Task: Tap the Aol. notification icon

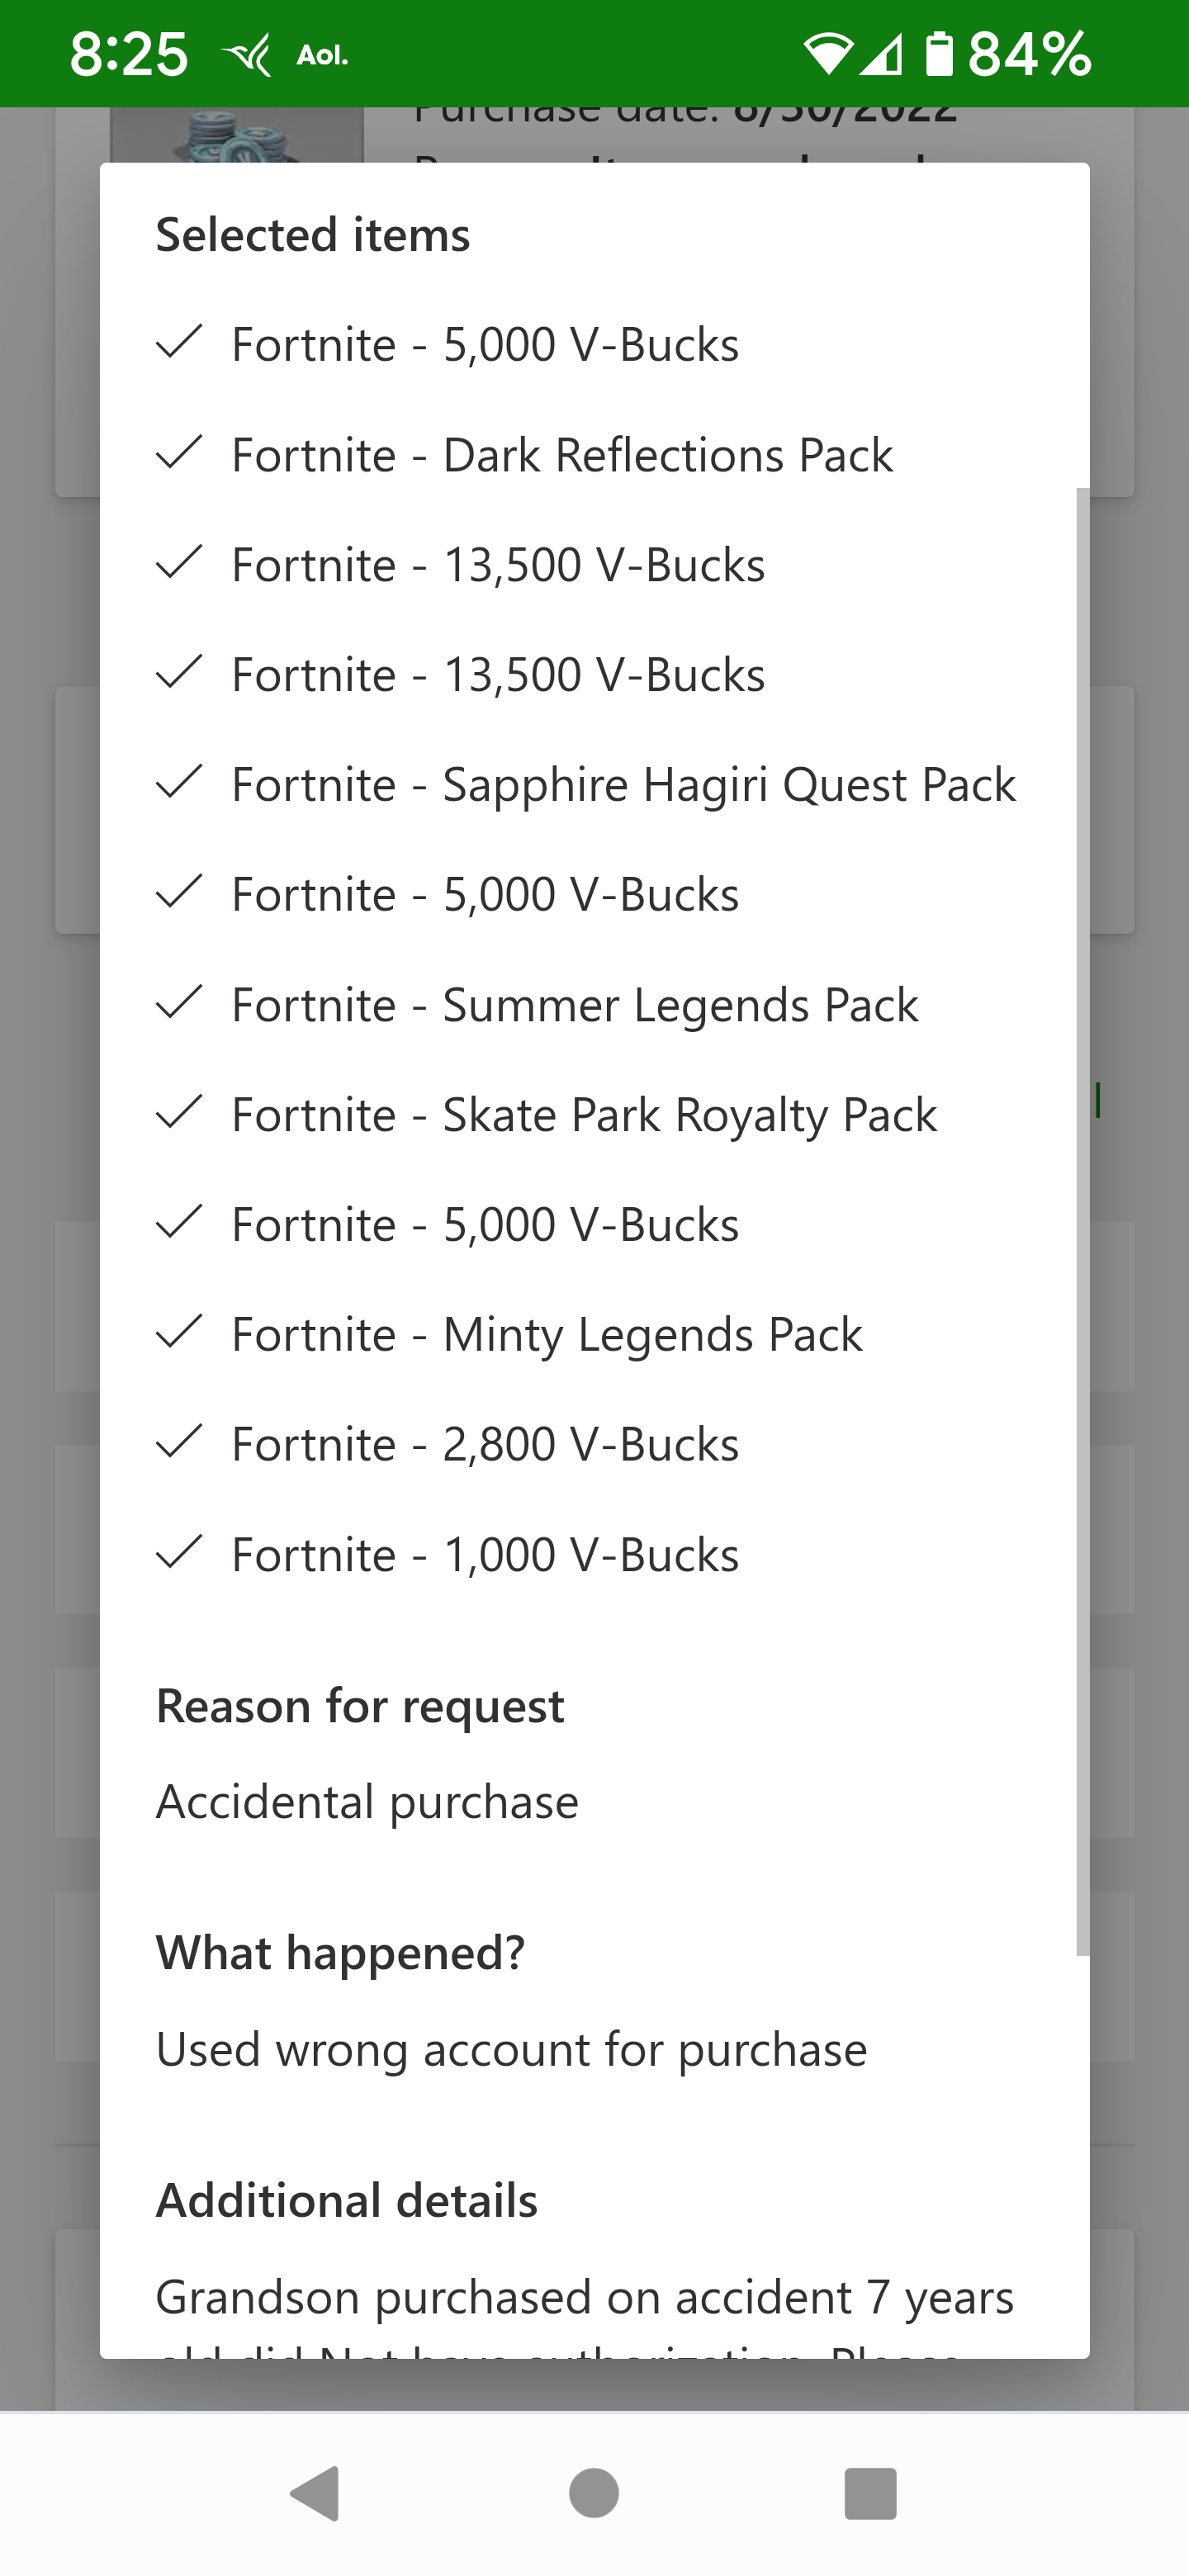Action: click(x=322, y=56)
